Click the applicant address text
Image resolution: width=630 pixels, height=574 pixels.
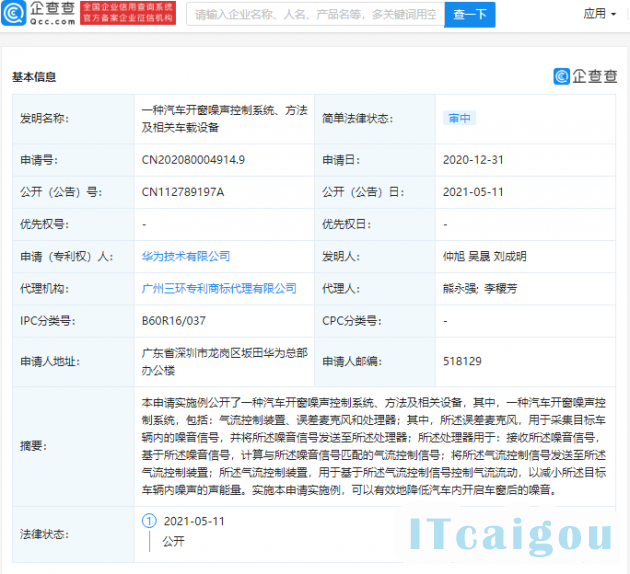224,362
